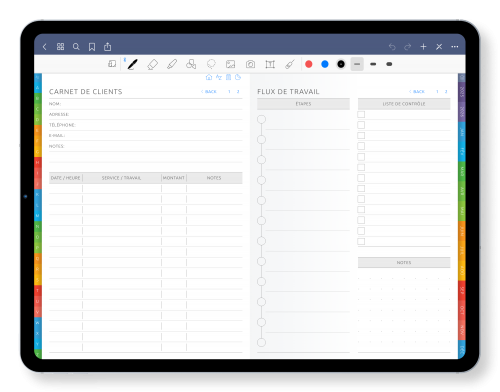Check the seventh Liste de contrôle checkbox

[361, 178]
